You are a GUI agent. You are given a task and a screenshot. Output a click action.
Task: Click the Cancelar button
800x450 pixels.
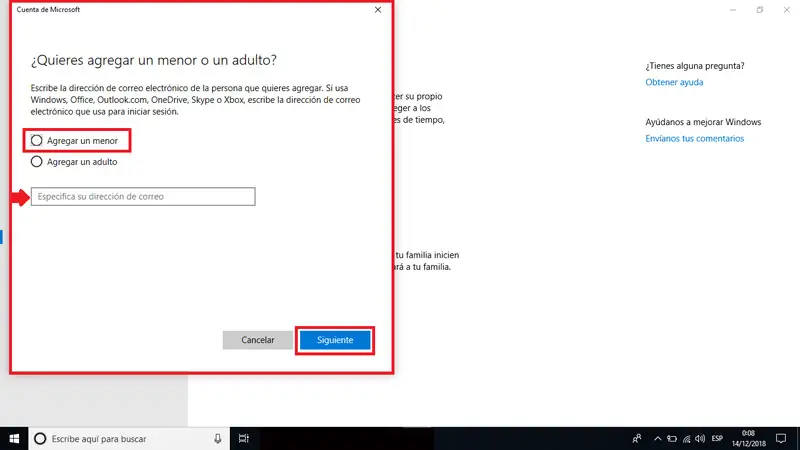click(x=258, y=340)
